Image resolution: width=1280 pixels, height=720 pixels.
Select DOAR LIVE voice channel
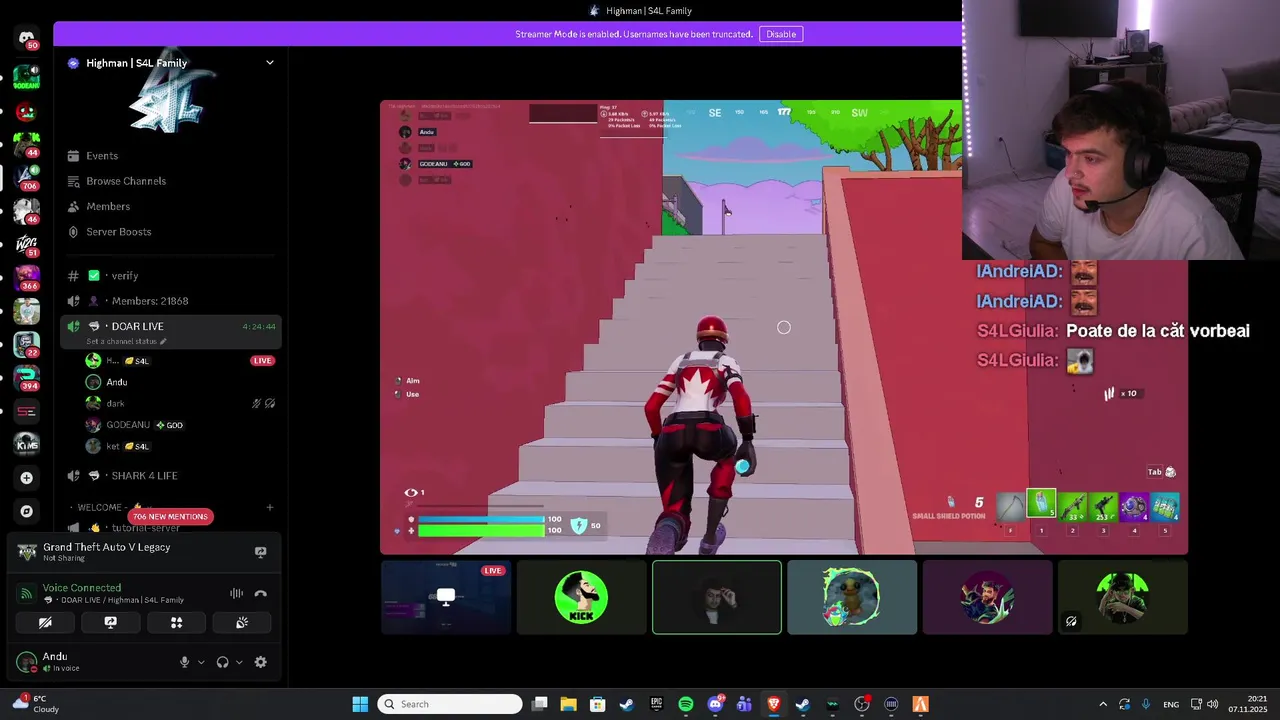[x=170, y=327]
